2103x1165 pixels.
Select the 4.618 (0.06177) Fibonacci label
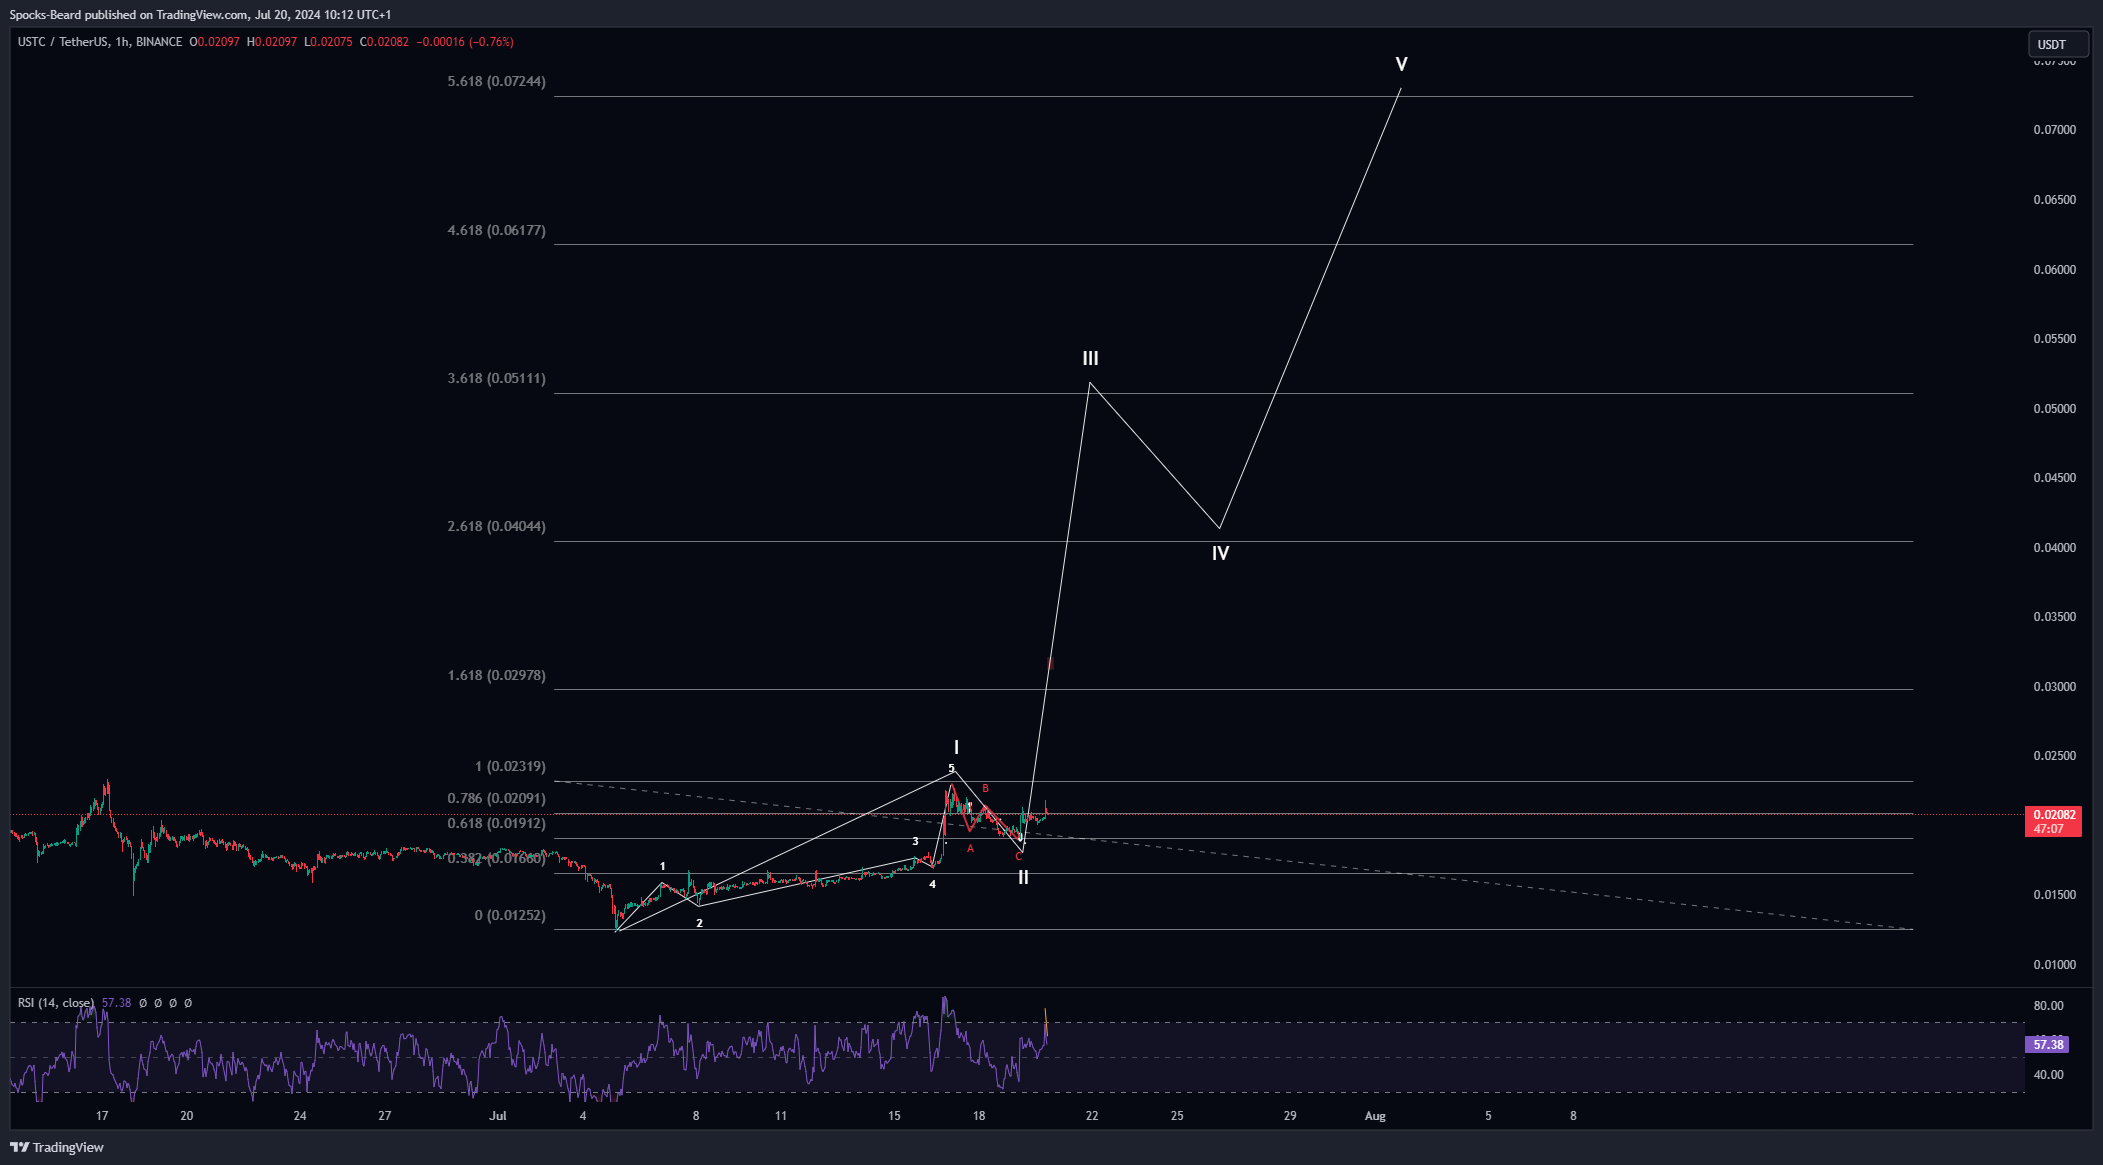497,230
